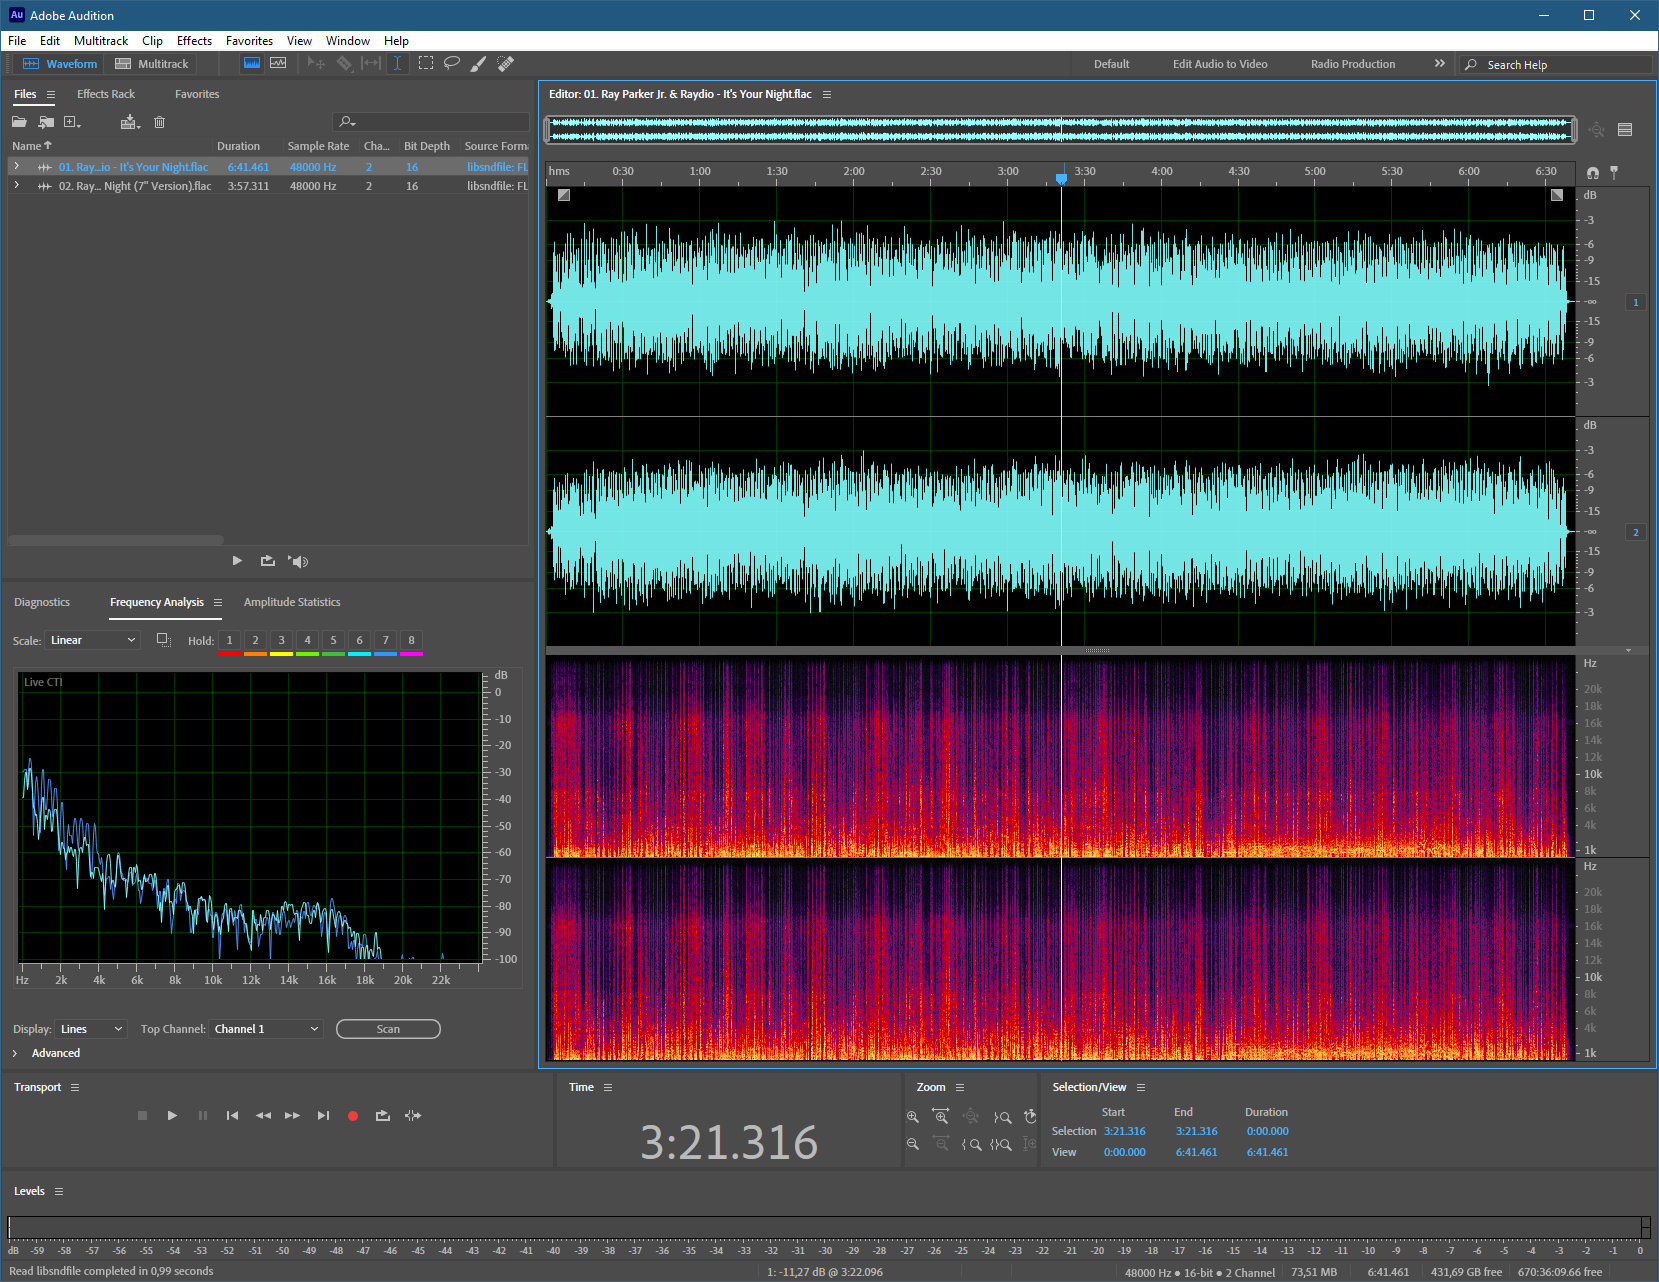Click Zoom In (Time) icon

tap(941, 1116)
